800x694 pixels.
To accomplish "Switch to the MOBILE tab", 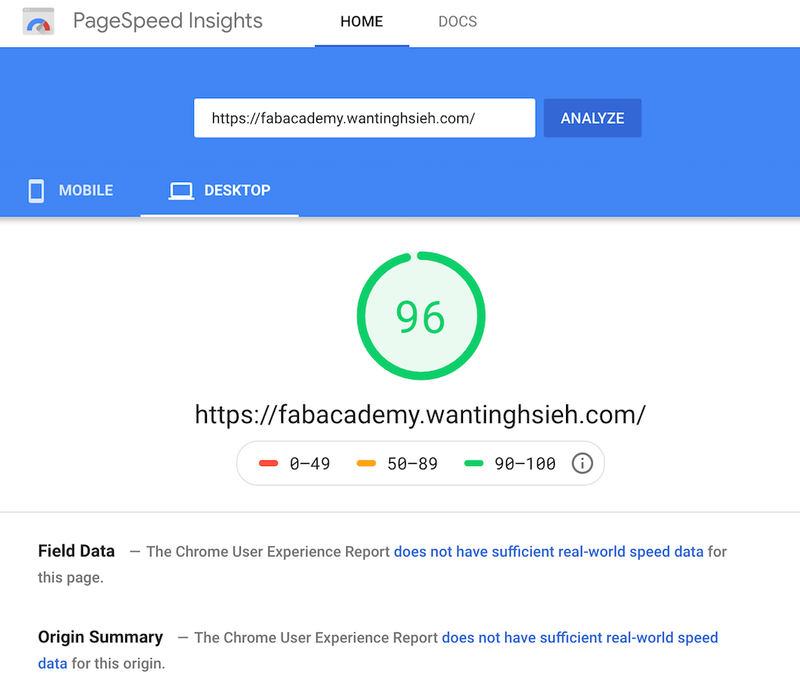I will tap(71, 191).
